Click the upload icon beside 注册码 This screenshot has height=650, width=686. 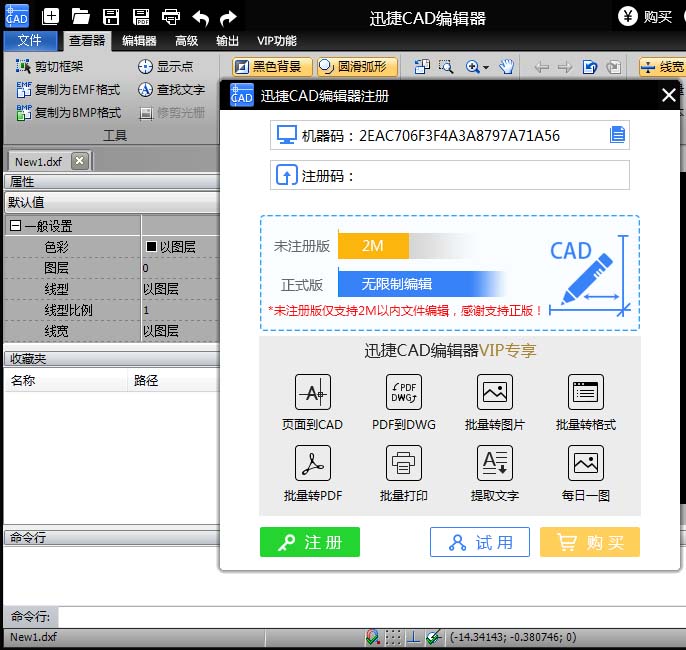click(x=287, y=175)
